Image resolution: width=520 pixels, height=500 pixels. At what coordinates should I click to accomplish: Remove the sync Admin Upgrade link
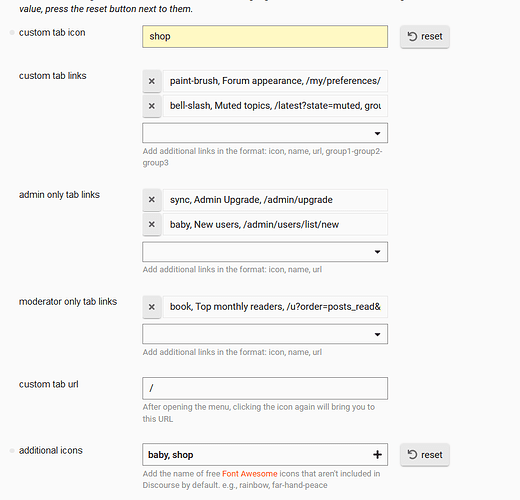152,200
